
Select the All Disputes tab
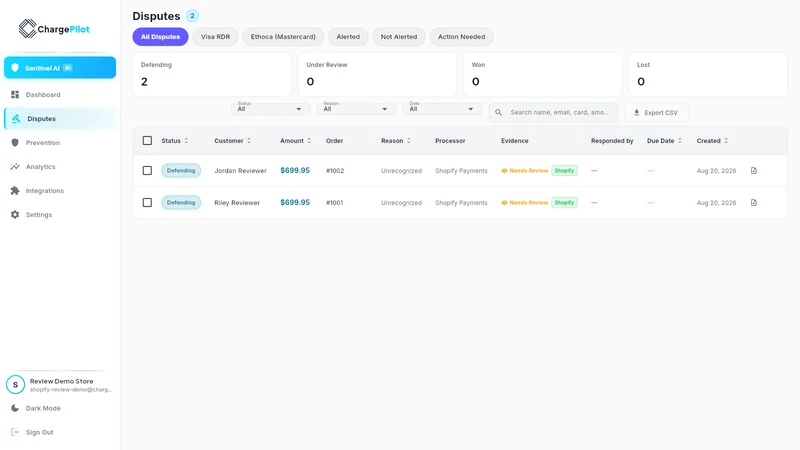(x=160, y=37)
